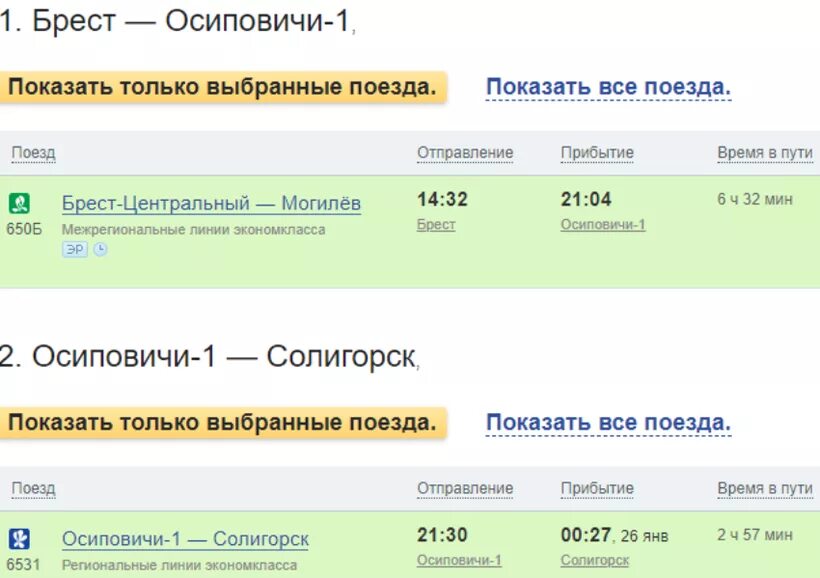Image resolution: width=820 pixels, height=578 pixels.
Task: Toggle first 'Показать только выбранные поезда' button
Action: click(222, 87)
